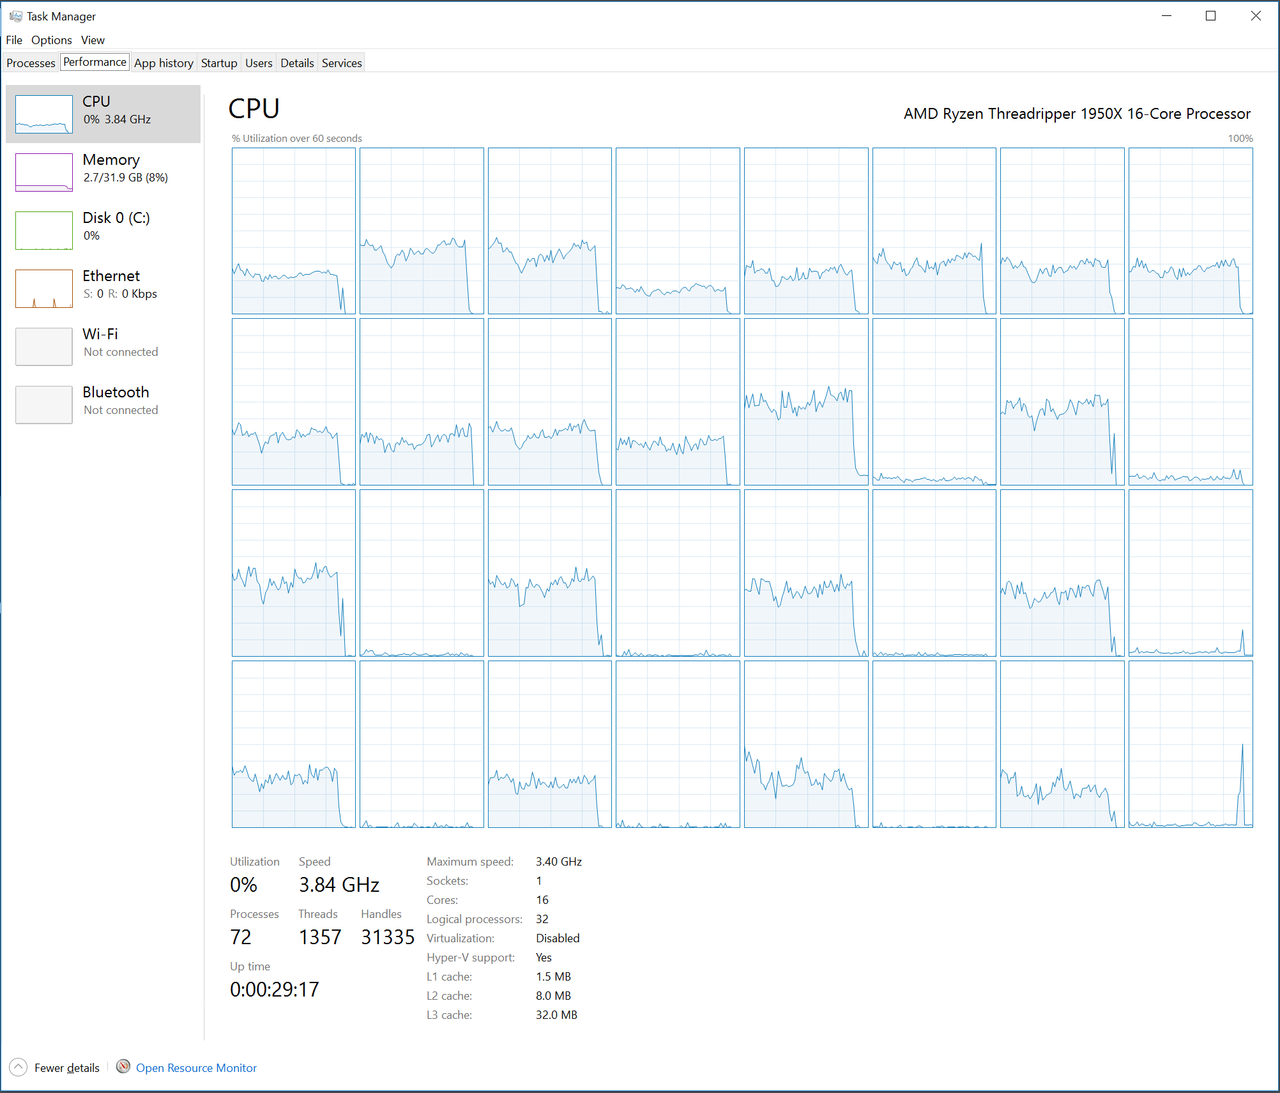Click the Fewer details chevron icon

(x=18, y=1067)
